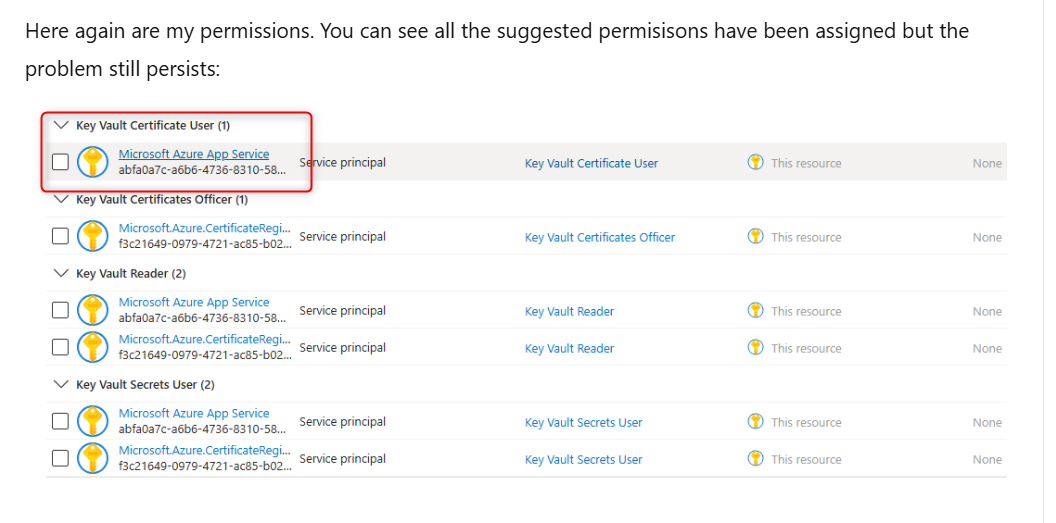Click scope icon in Certificates Officer row
The image size is (1056, 523).
click(x=755, y=236)
